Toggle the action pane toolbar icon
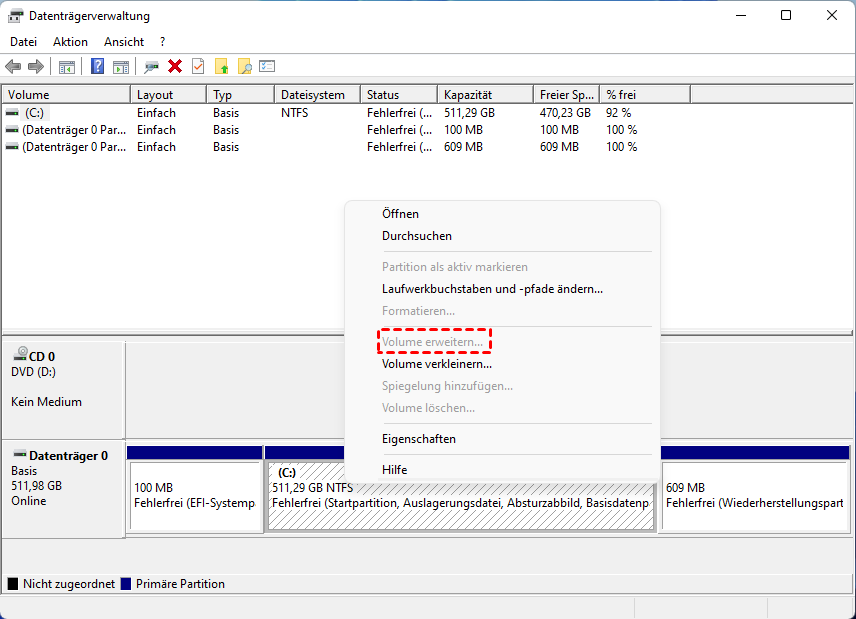 point(121,67)
